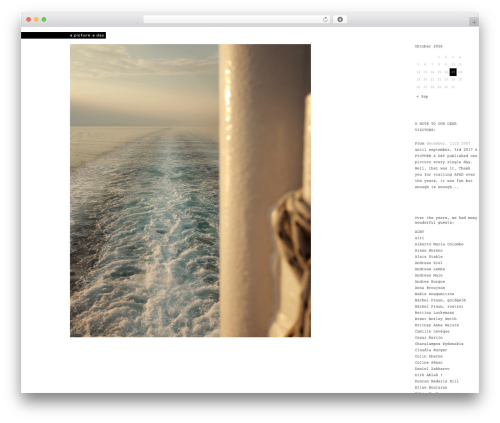This screenshot has width=500, height=423.
Task: Open a new tab with plus button
Action: pyautogui.click(x=474, y=22)
